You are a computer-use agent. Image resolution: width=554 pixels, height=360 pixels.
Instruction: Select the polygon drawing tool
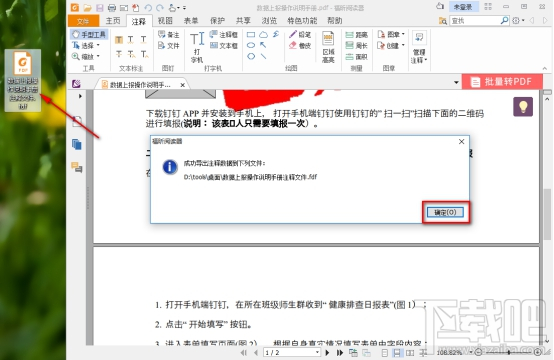[x=251, y=56]
